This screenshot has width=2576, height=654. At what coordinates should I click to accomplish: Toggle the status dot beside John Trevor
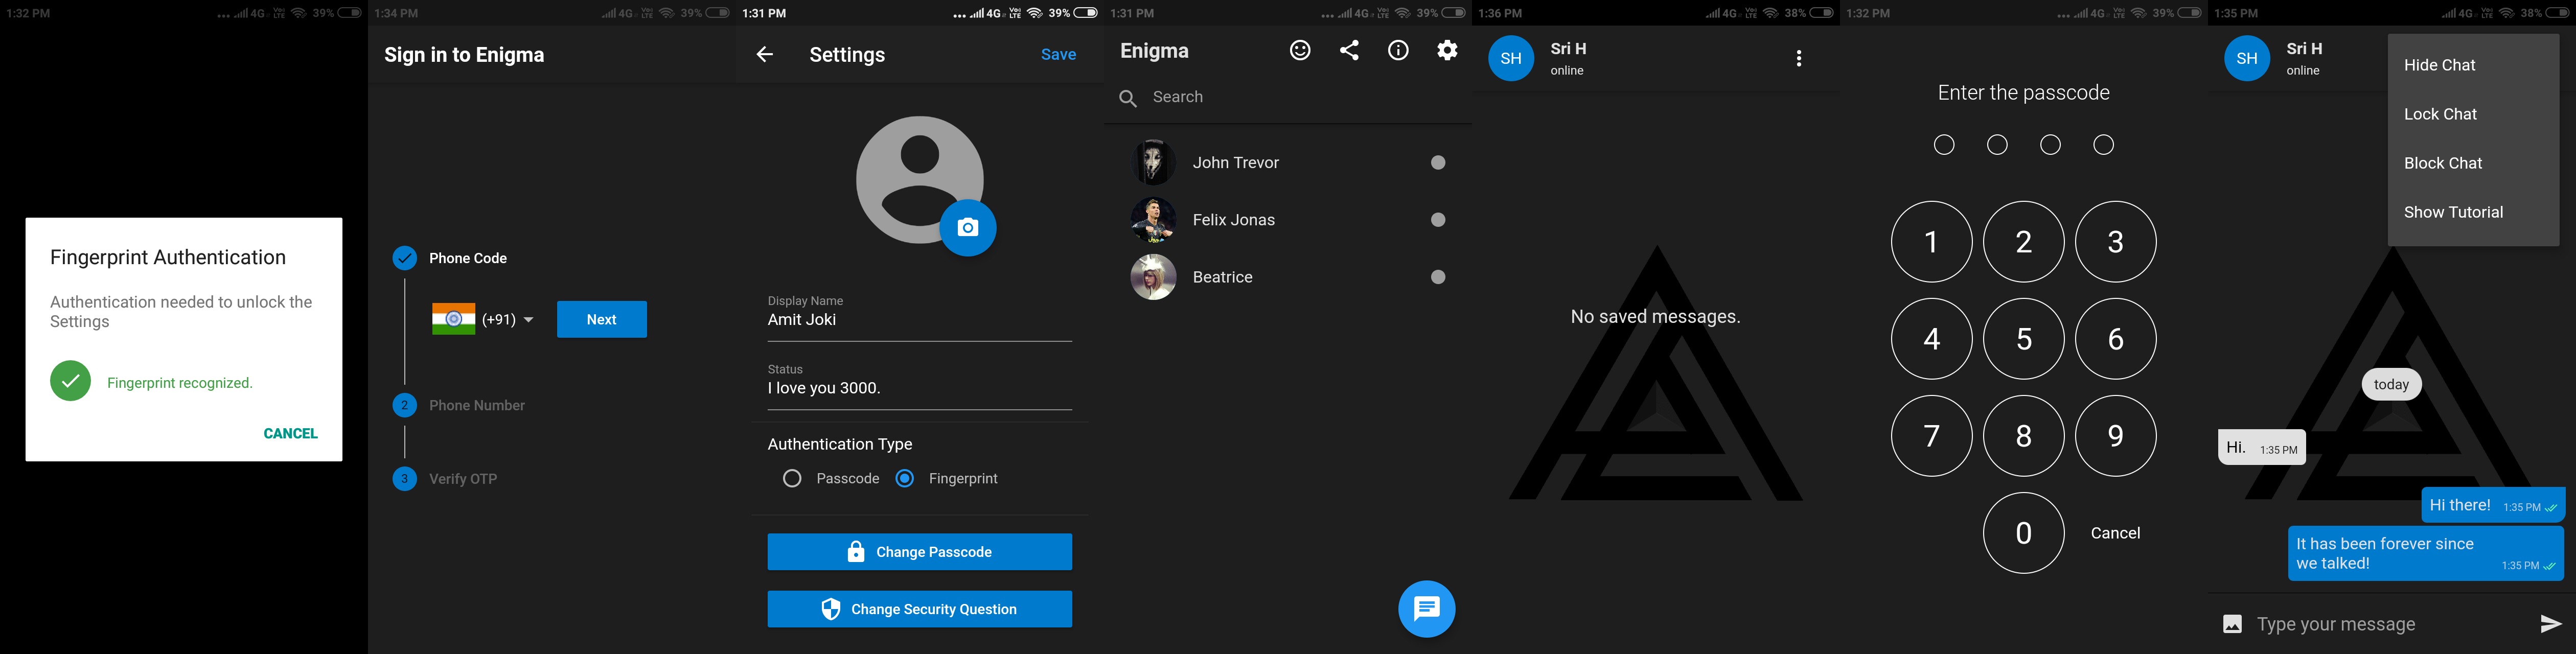[1438, 163]
